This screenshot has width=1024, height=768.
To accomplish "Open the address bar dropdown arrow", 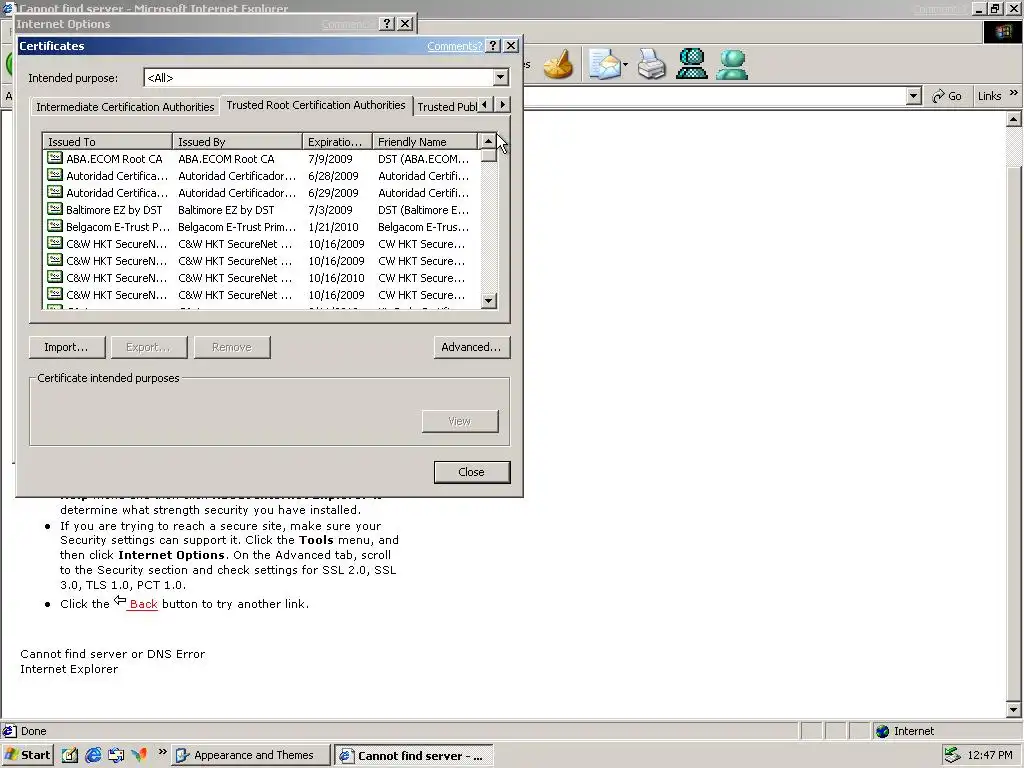I will click(x=913, y=97).
